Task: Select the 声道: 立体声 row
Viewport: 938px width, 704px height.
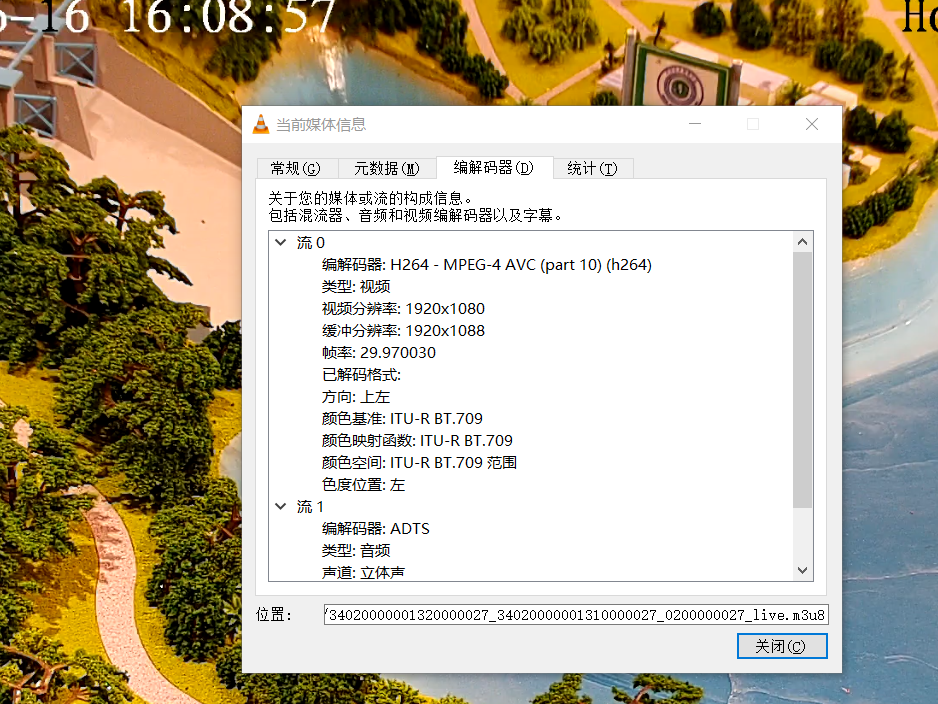Action: point(363,572)
